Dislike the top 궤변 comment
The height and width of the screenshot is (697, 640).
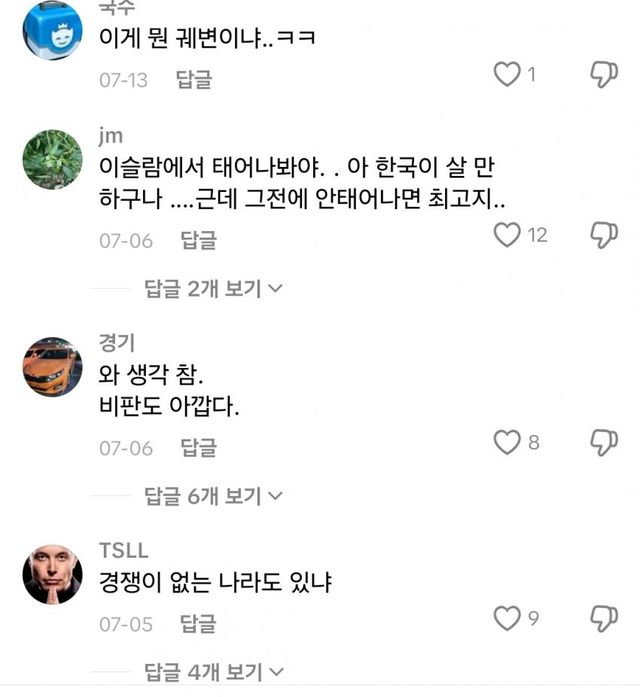[x=604, y=74]
